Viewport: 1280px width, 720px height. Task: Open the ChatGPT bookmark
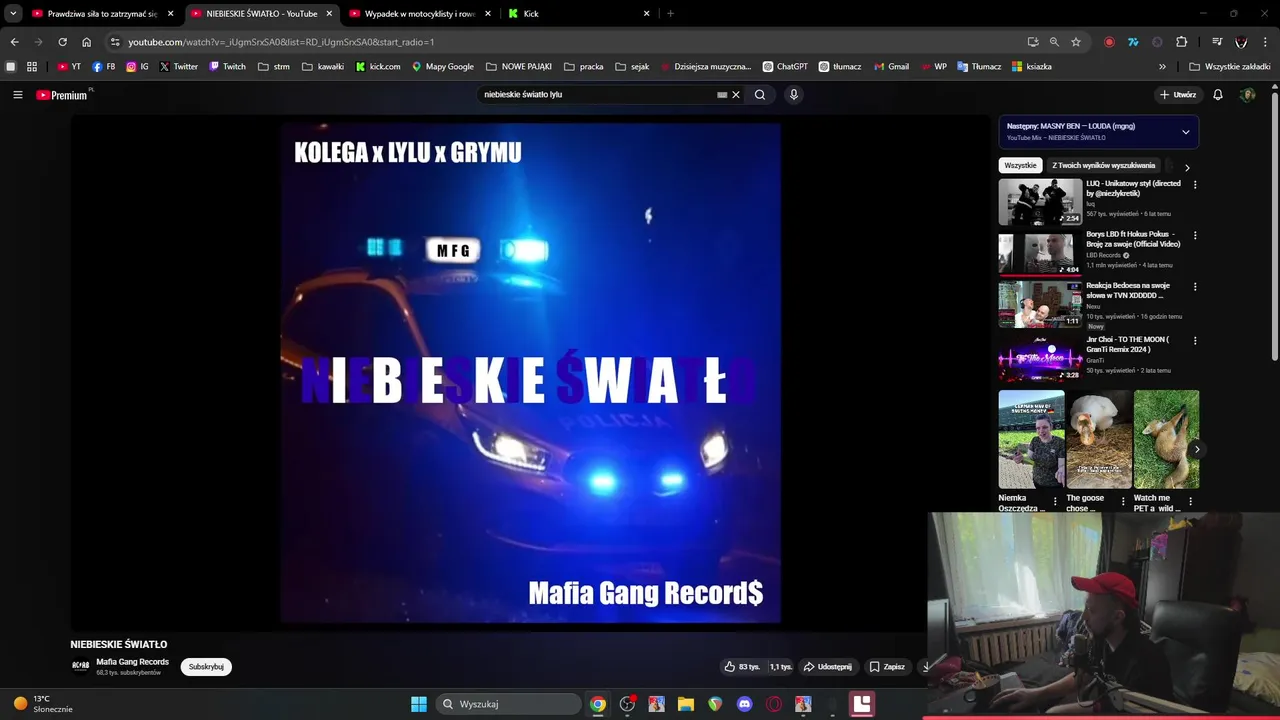(785, 67)
